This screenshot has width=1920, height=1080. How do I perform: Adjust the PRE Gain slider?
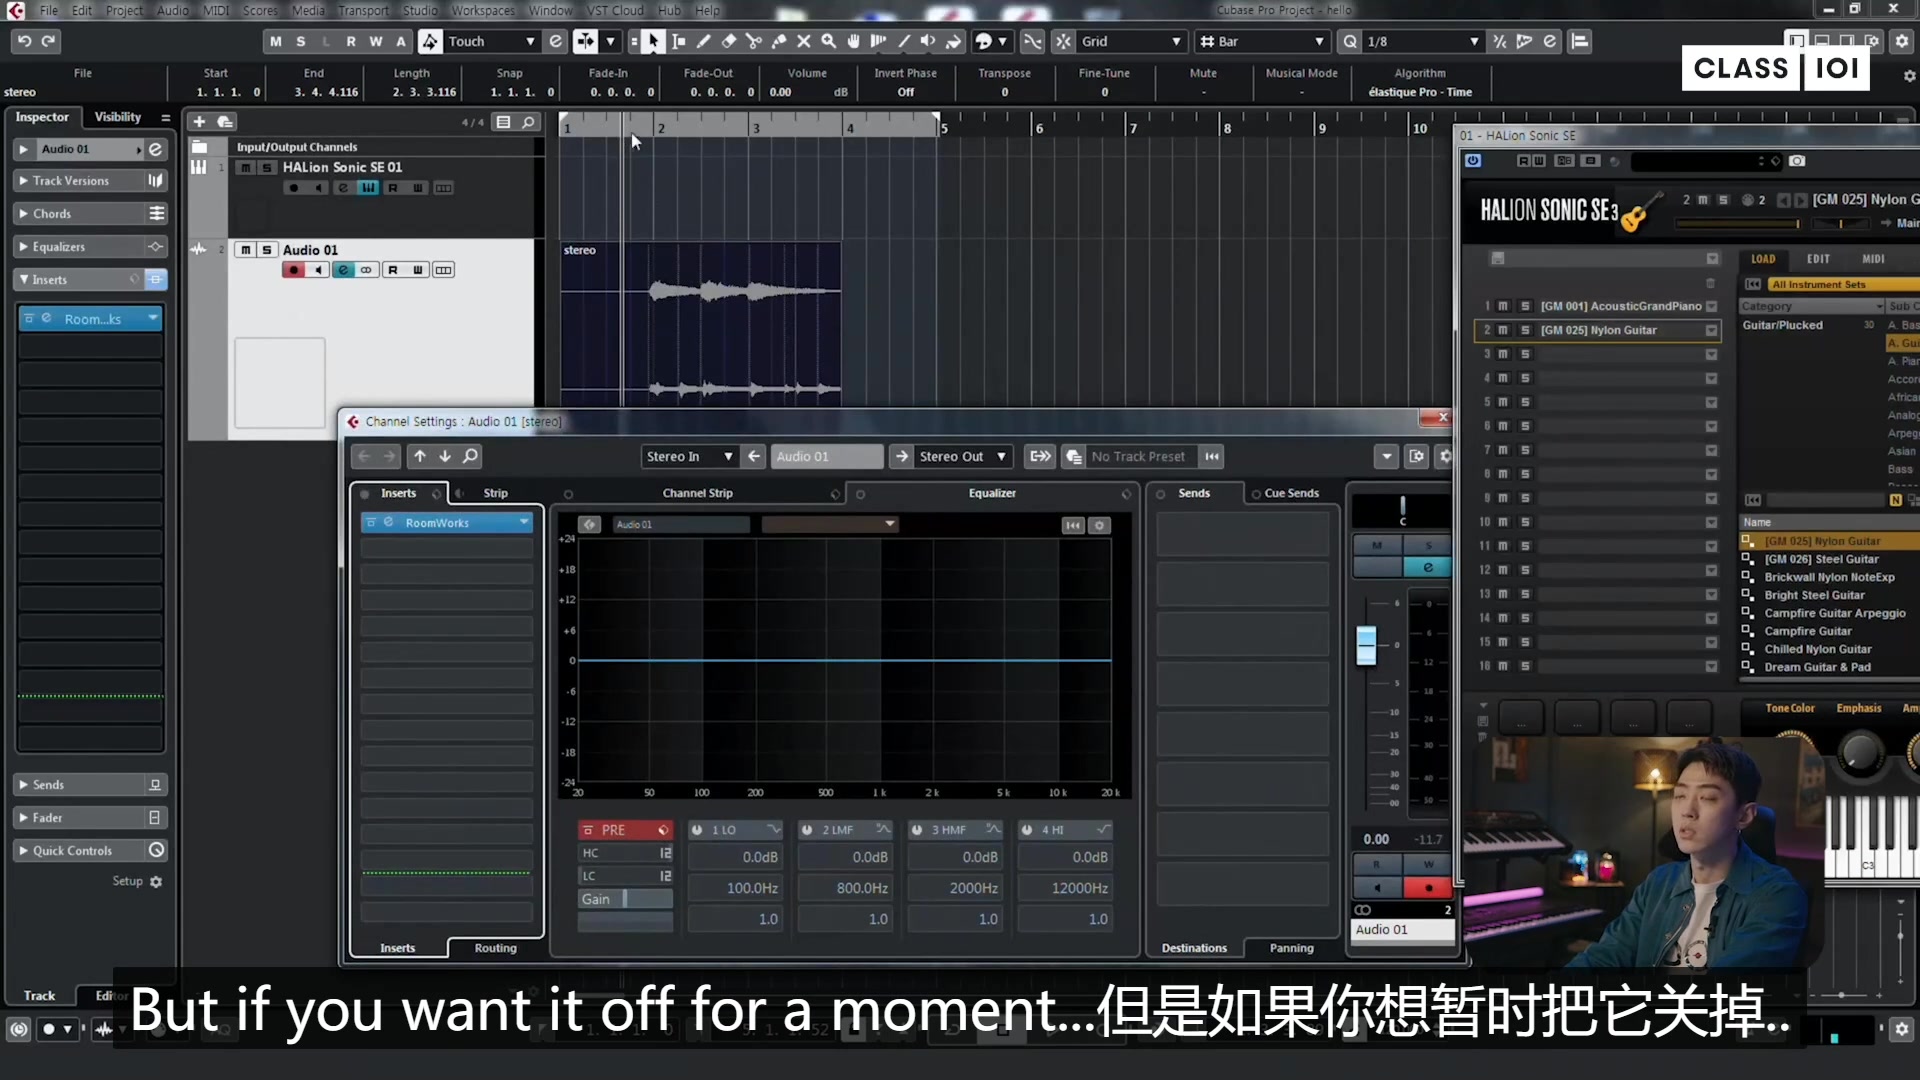pos(625,899)
